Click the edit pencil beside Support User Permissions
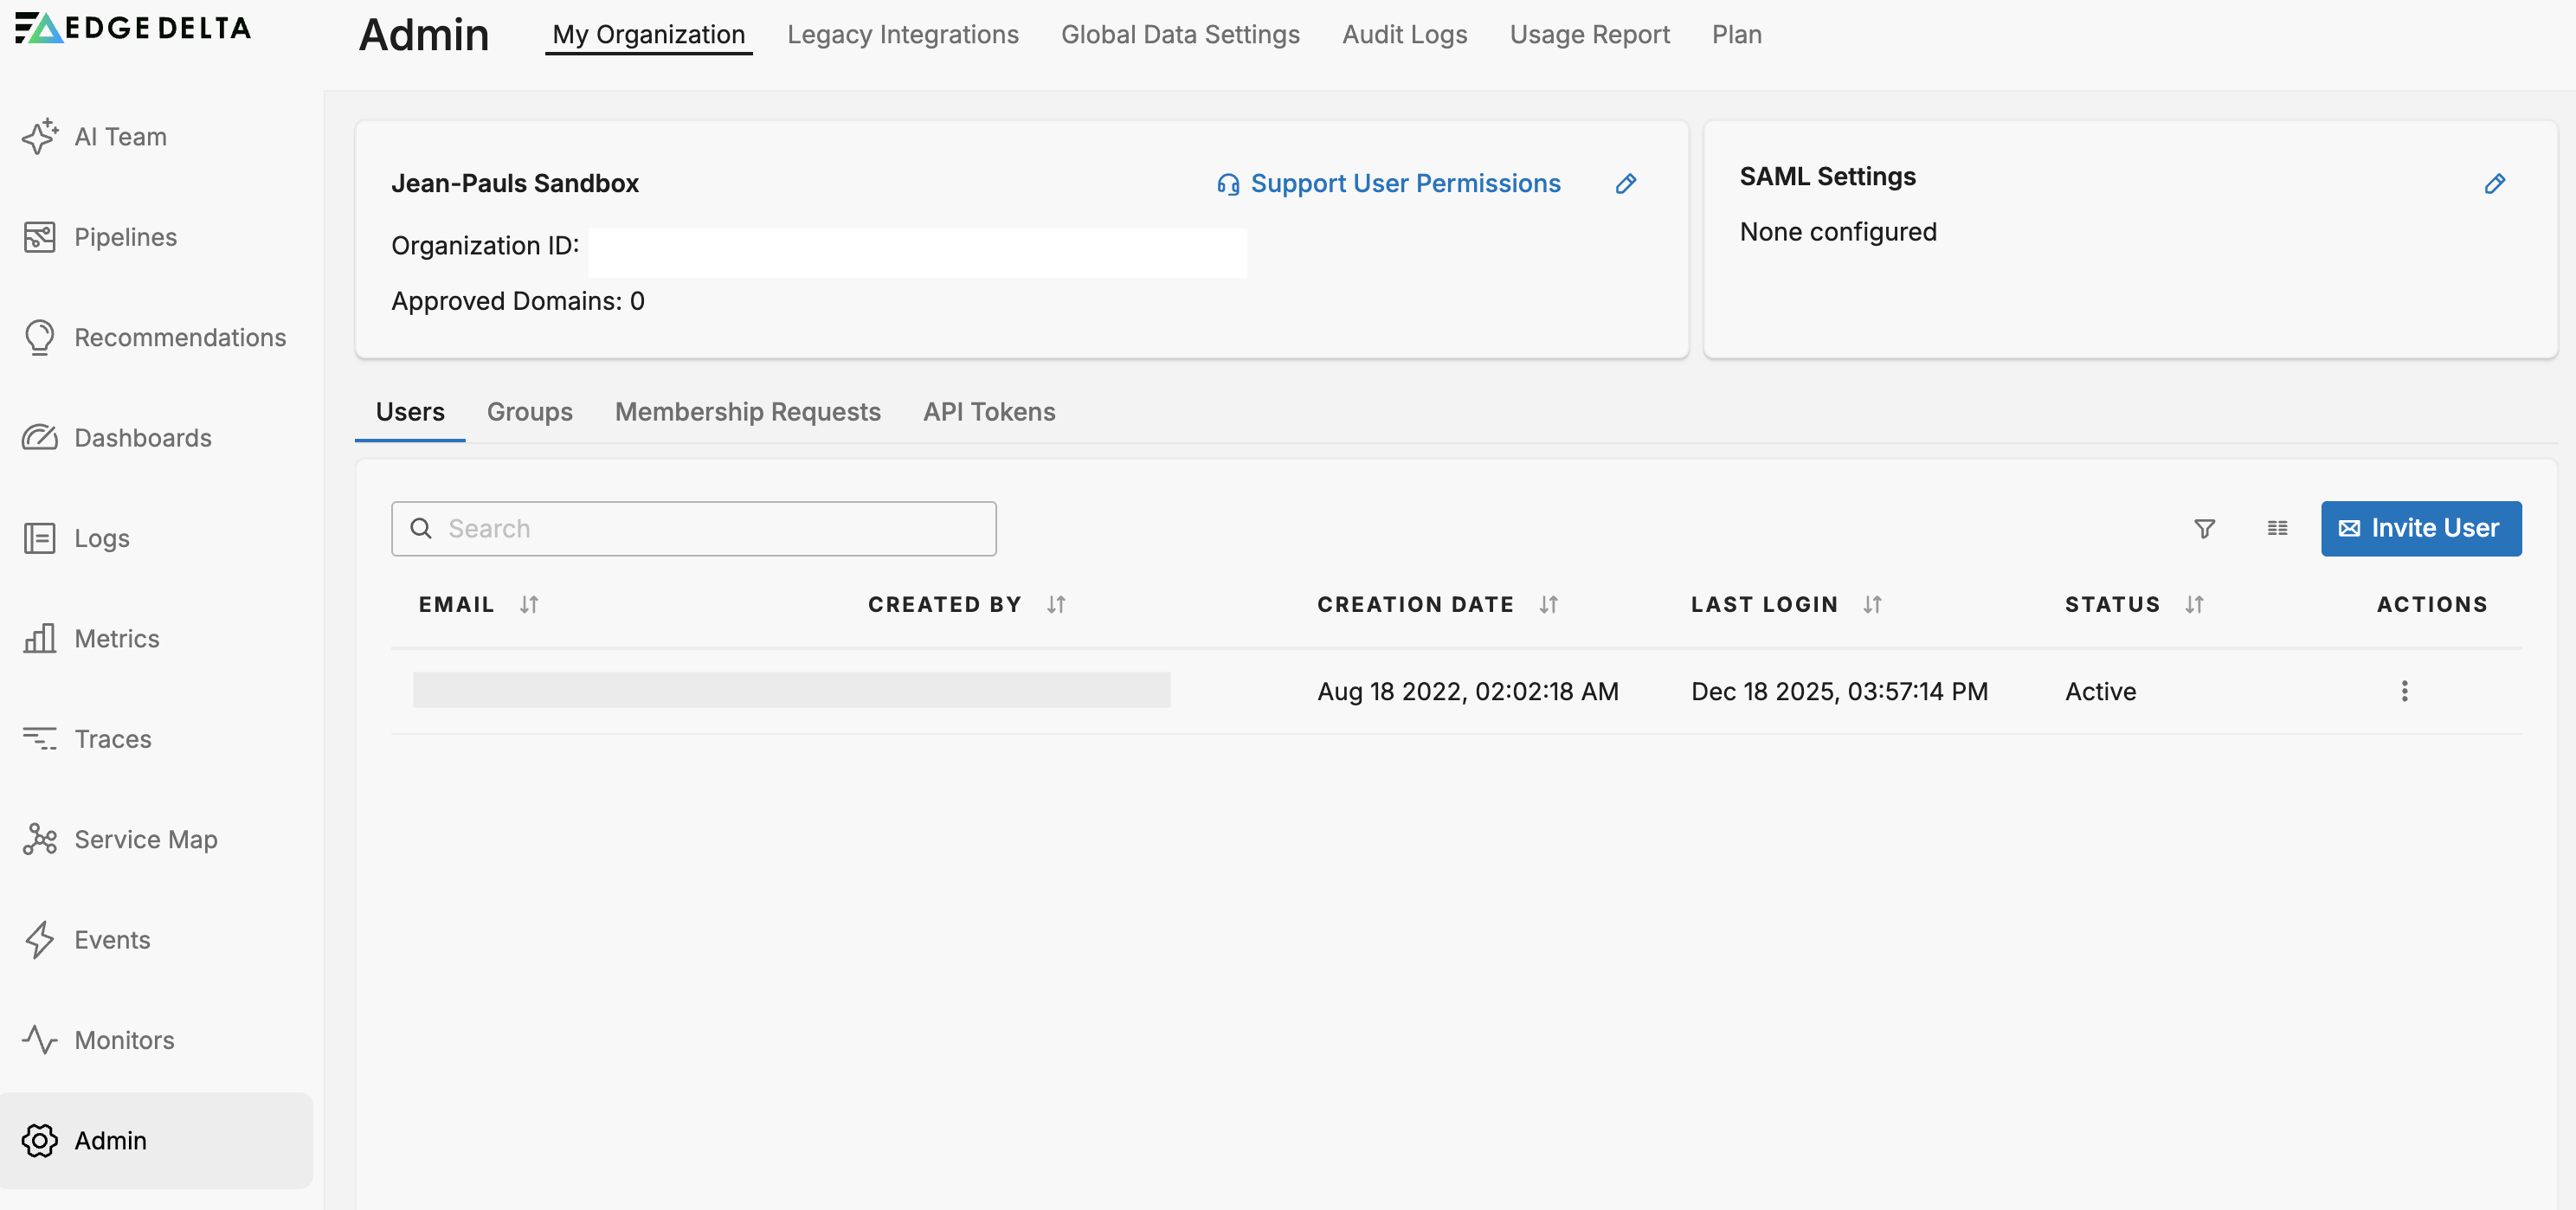2576x1210 pixels. [x=1626, y=183]
